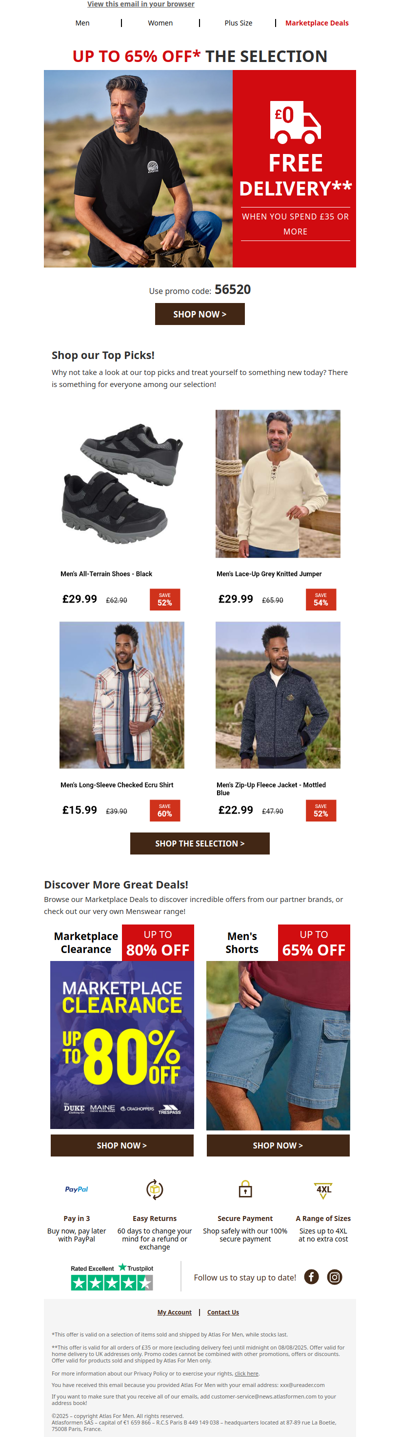Click the free delivery truck icon
400x1437 pixels.
click(x=295, y=122)
